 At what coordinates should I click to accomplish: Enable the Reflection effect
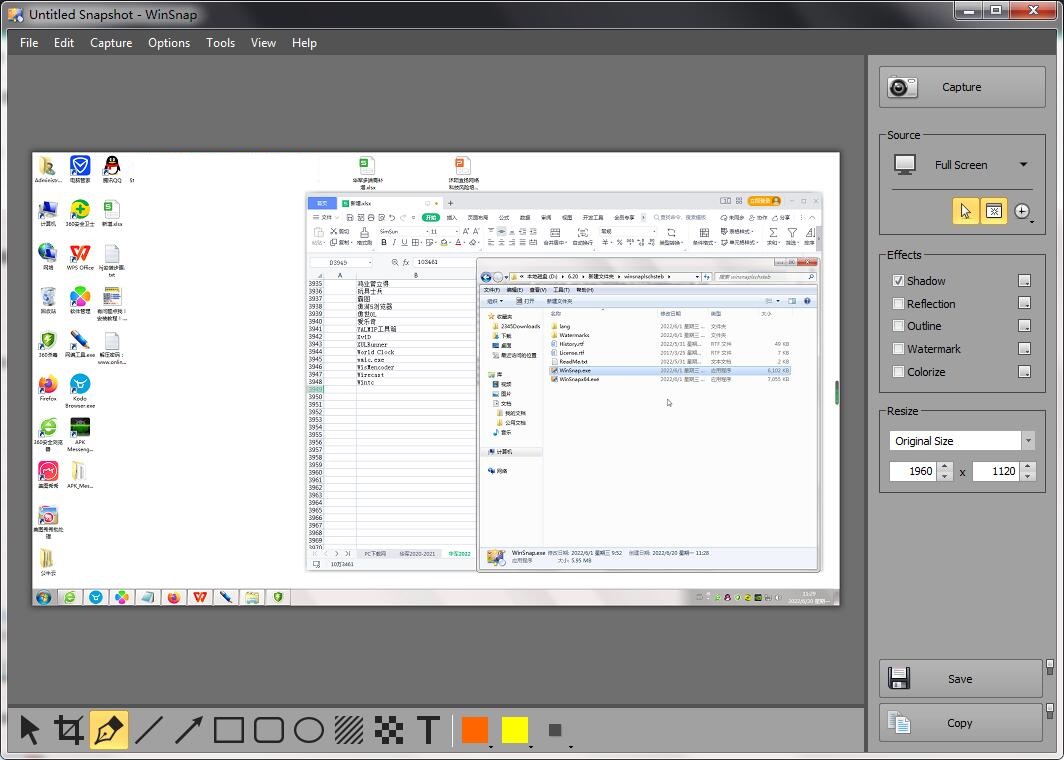pyautogui.click(x=898, y=304)
